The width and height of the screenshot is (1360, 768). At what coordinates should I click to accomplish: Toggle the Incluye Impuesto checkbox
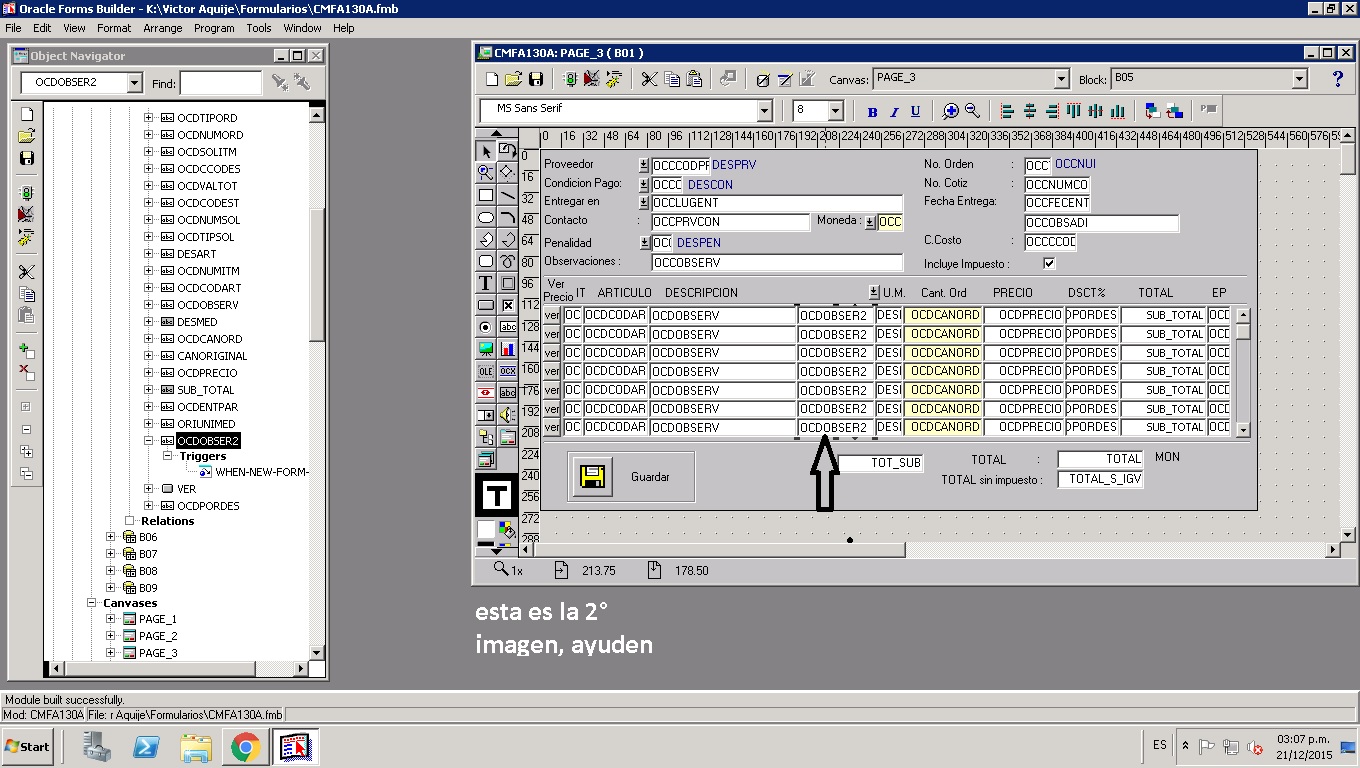(1049, 264)
